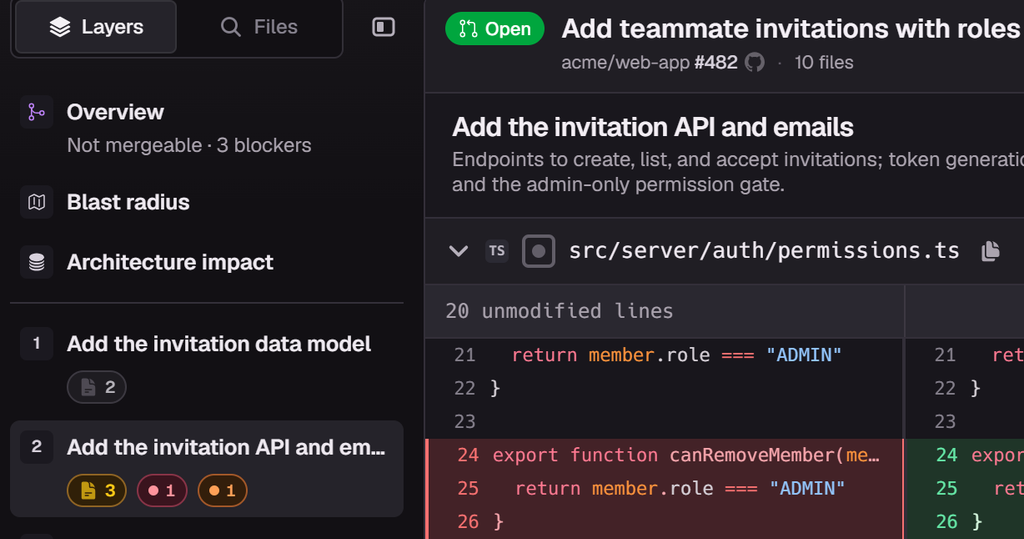Select layer 2 Add the invitation API
This screenshot has height=539, width=1024.
click(206, 468)
